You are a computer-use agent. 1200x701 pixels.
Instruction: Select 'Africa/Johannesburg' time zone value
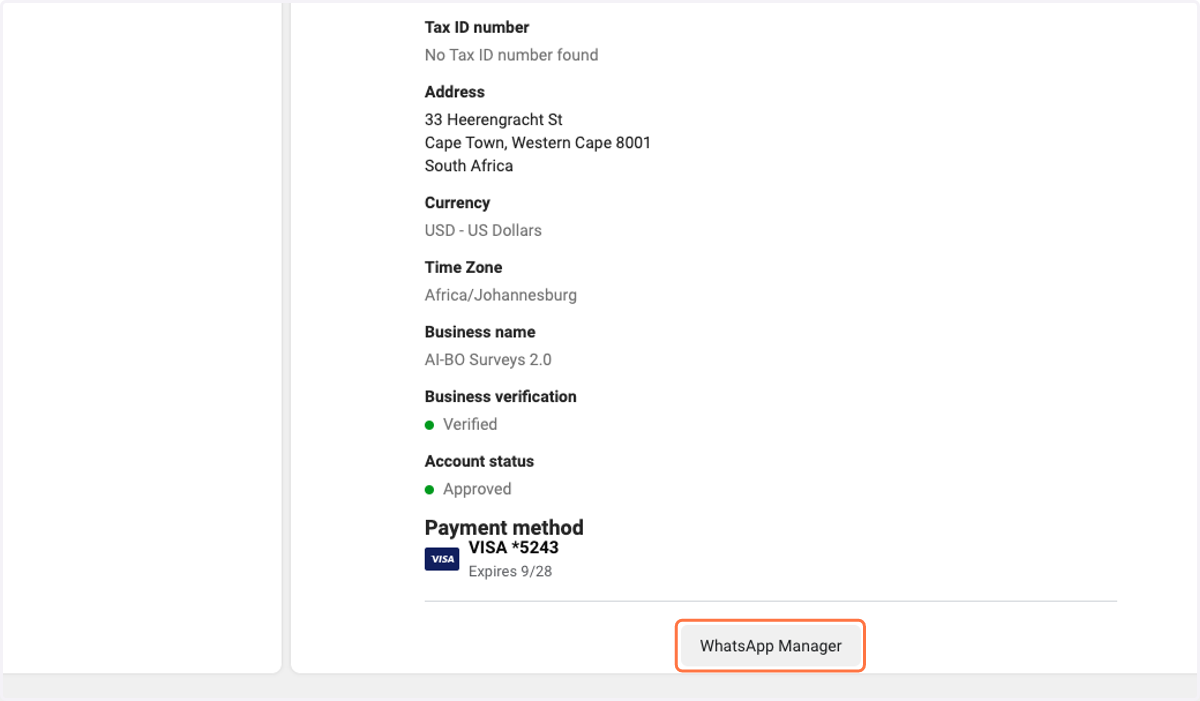pyautogui.click(x=501, y=295)
